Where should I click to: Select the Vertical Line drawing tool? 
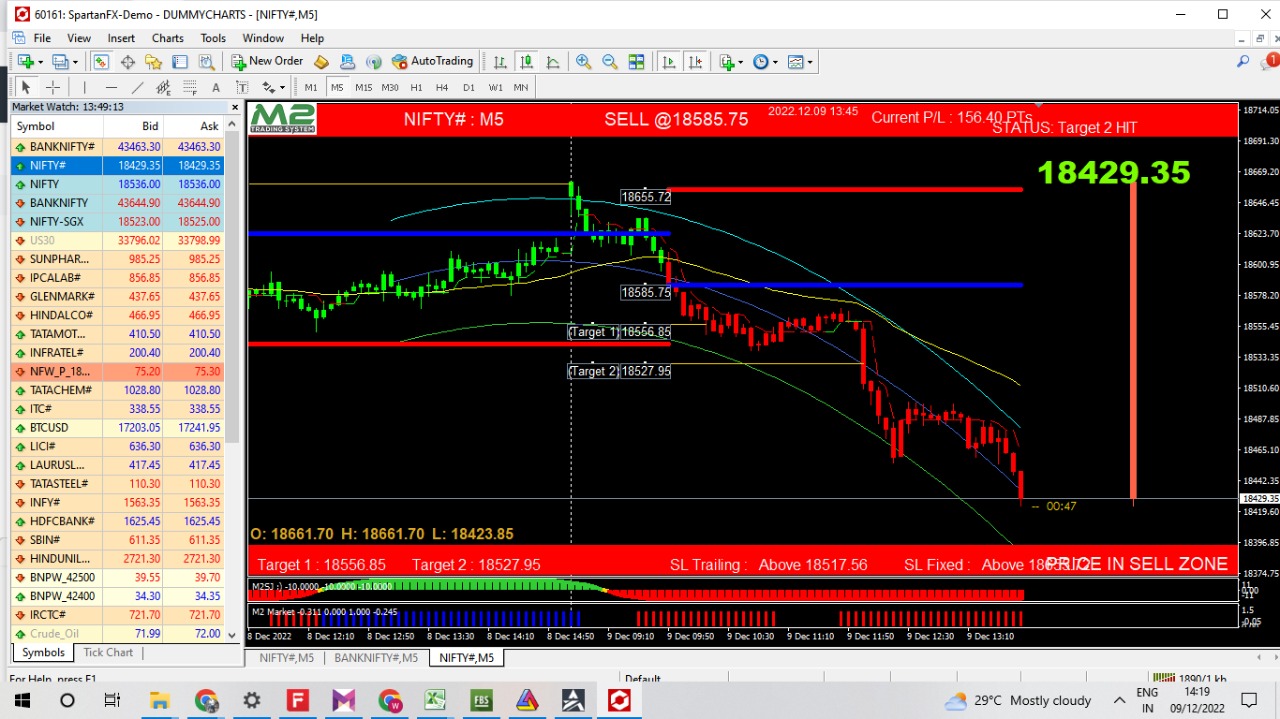point(85,88)
